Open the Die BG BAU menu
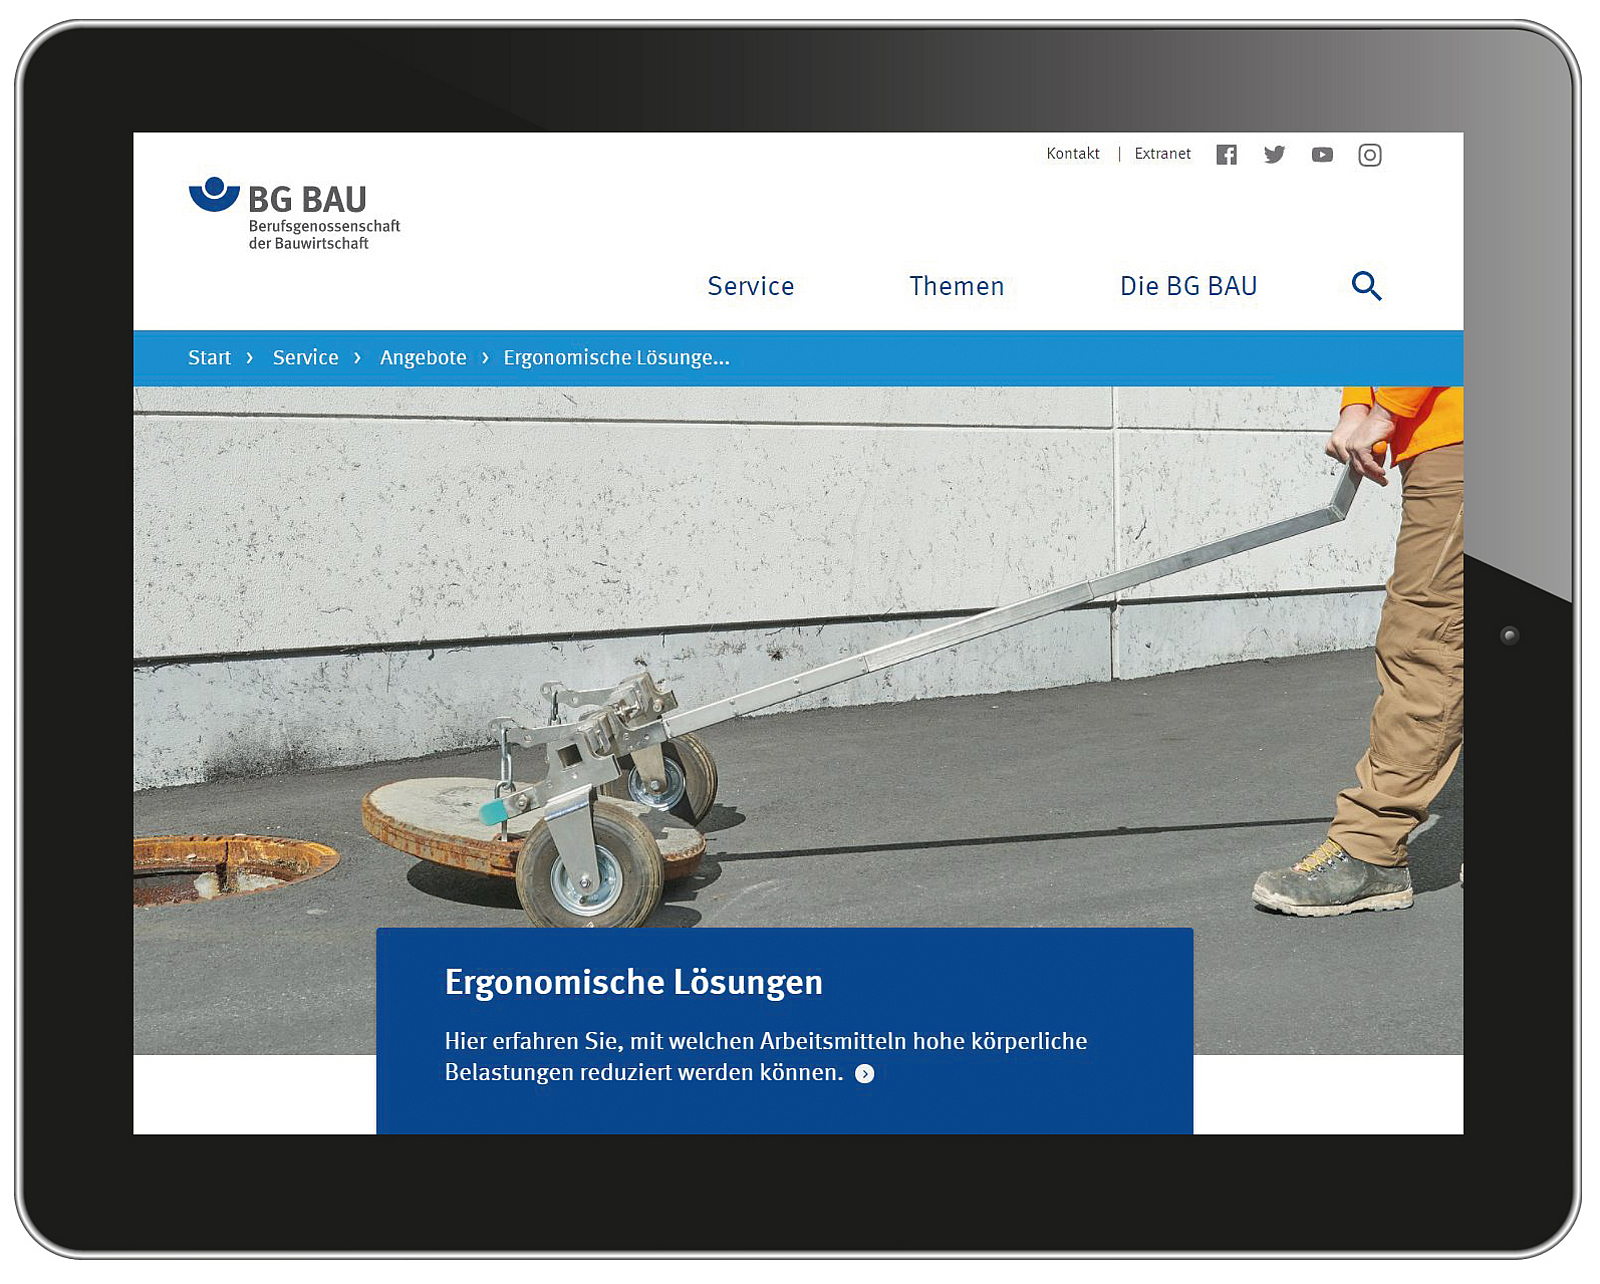 click(x=1188, y=286)
